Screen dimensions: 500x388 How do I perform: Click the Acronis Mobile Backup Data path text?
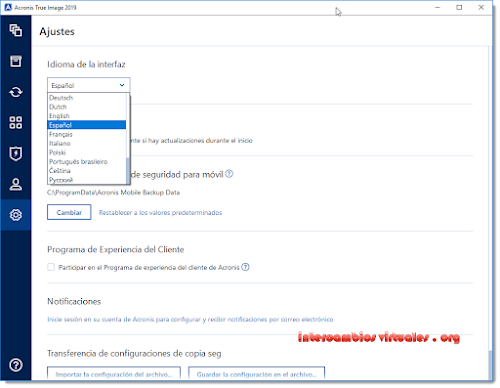pos(113,192)
